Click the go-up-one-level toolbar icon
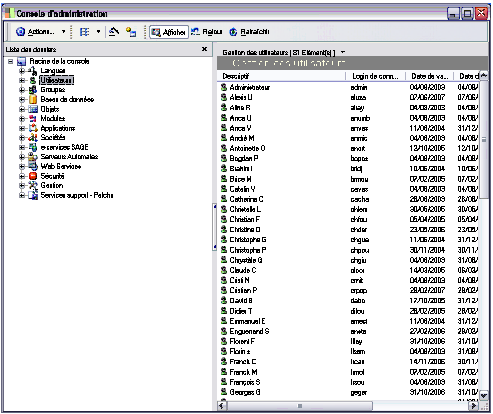This screenshot has width=493, height=414. tap(114, 32)
